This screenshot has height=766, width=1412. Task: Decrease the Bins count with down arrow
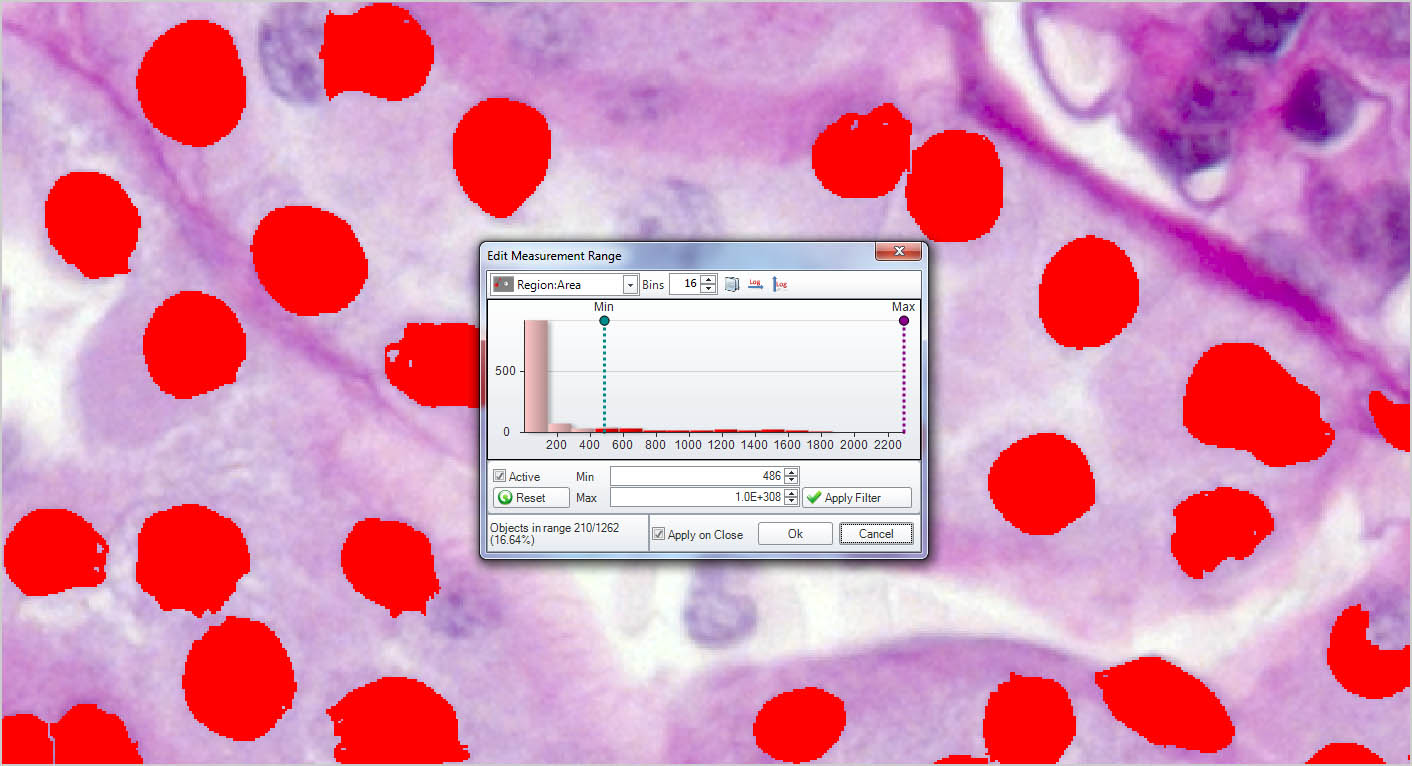tap(709, 289)
